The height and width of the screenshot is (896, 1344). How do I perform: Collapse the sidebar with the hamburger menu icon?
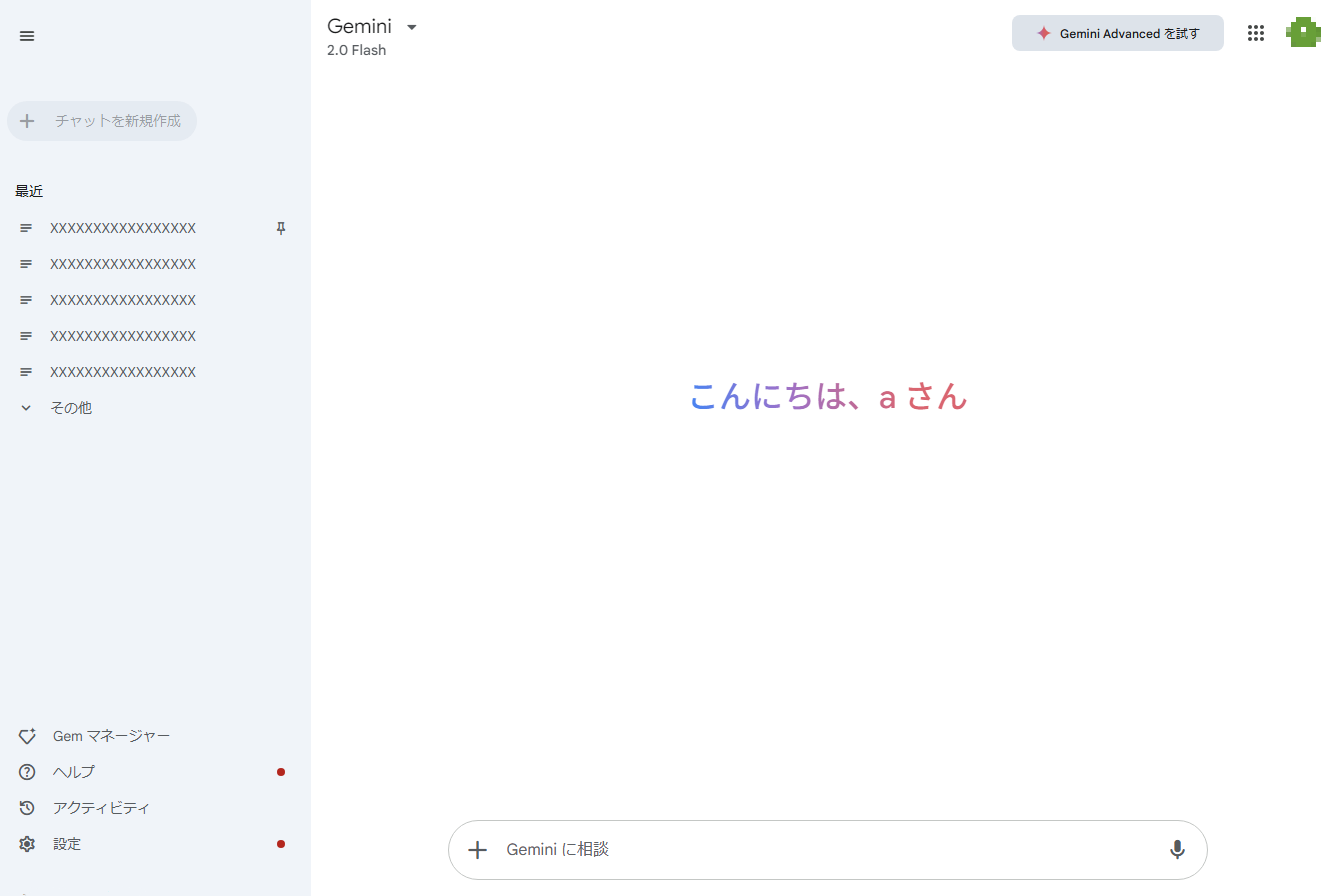pyautogui.click(x=27, y=36)
